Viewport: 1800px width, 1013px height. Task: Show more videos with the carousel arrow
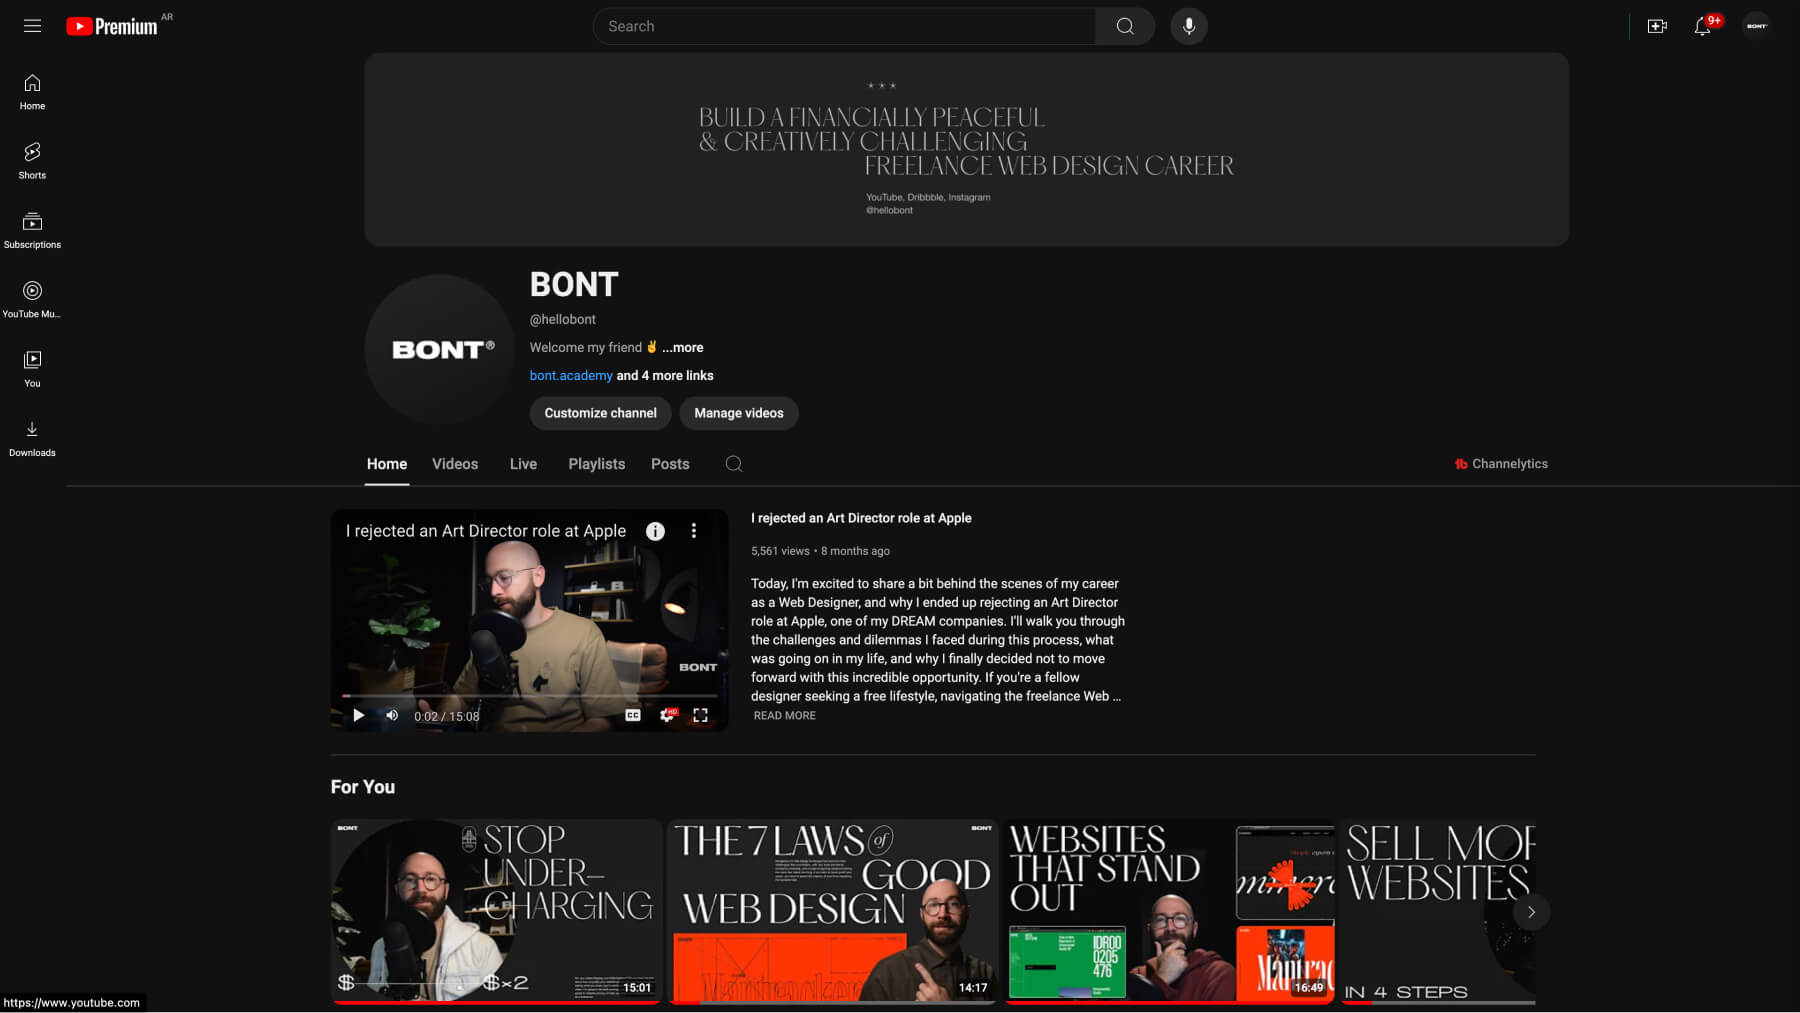(1530, 912)
